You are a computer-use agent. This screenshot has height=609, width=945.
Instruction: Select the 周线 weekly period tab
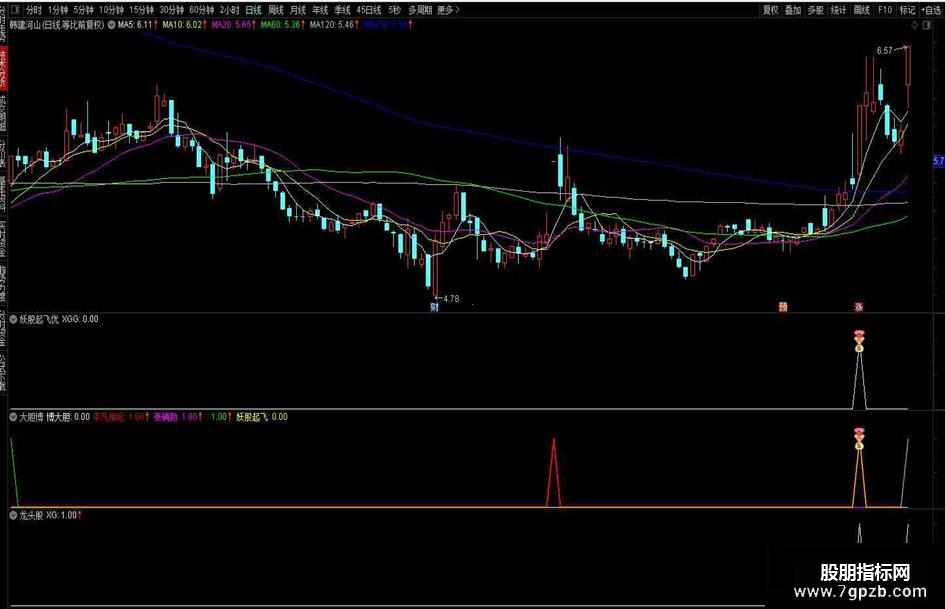275,10
